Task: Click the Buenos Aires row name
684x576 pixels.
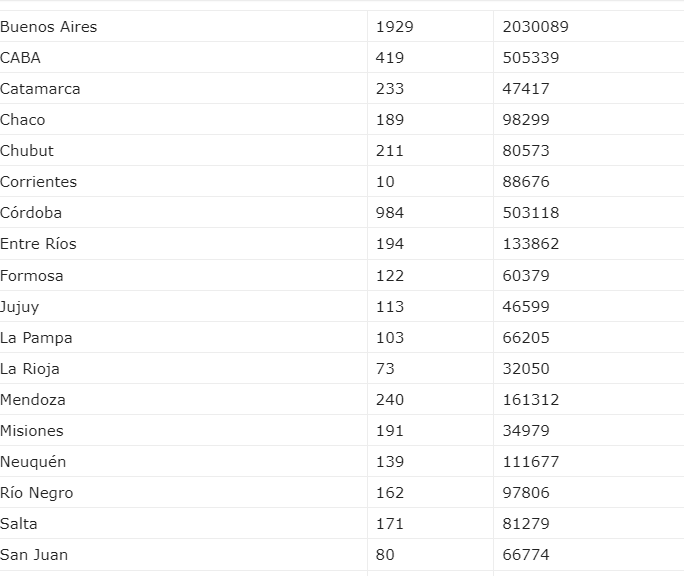Action: click(49, 27)
